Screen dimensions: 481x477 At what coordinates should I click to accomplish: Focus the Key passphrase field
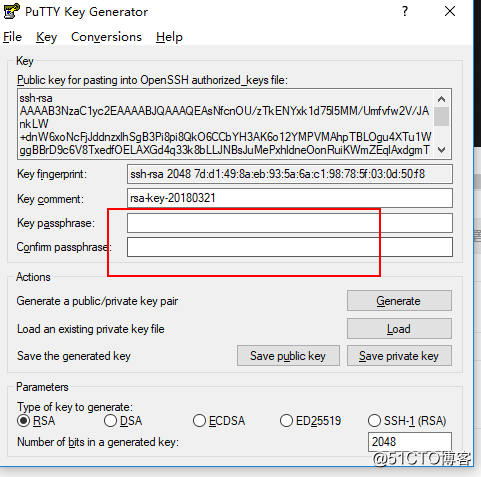click(290, 223)
